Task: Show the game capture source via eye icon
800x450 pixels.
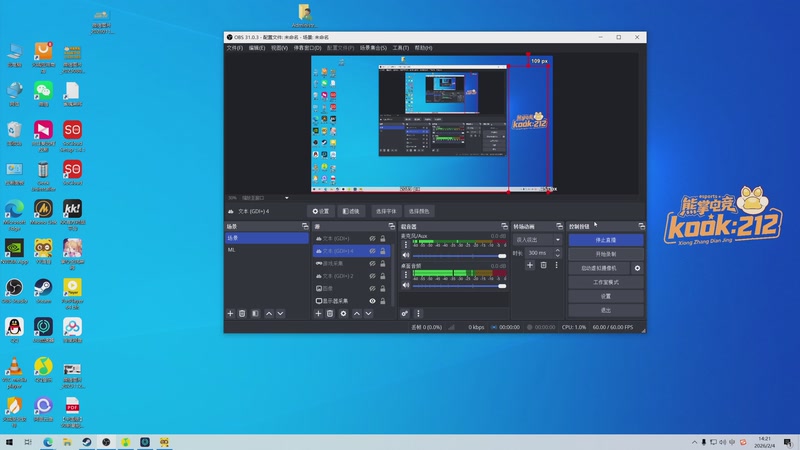Action: (372, 263)
